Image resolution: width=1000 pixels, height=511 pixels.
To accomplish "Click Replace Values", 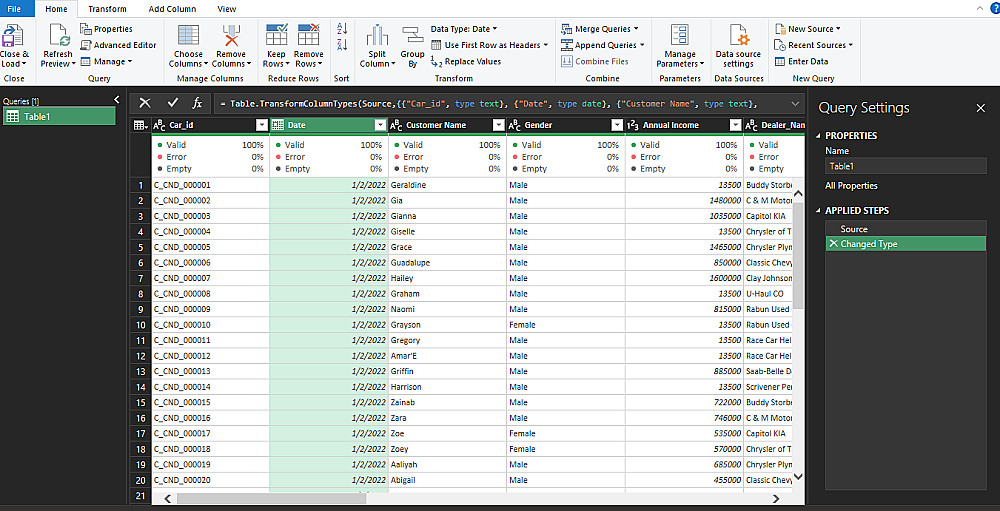I will pyautogui.click(x=466, y=61).
